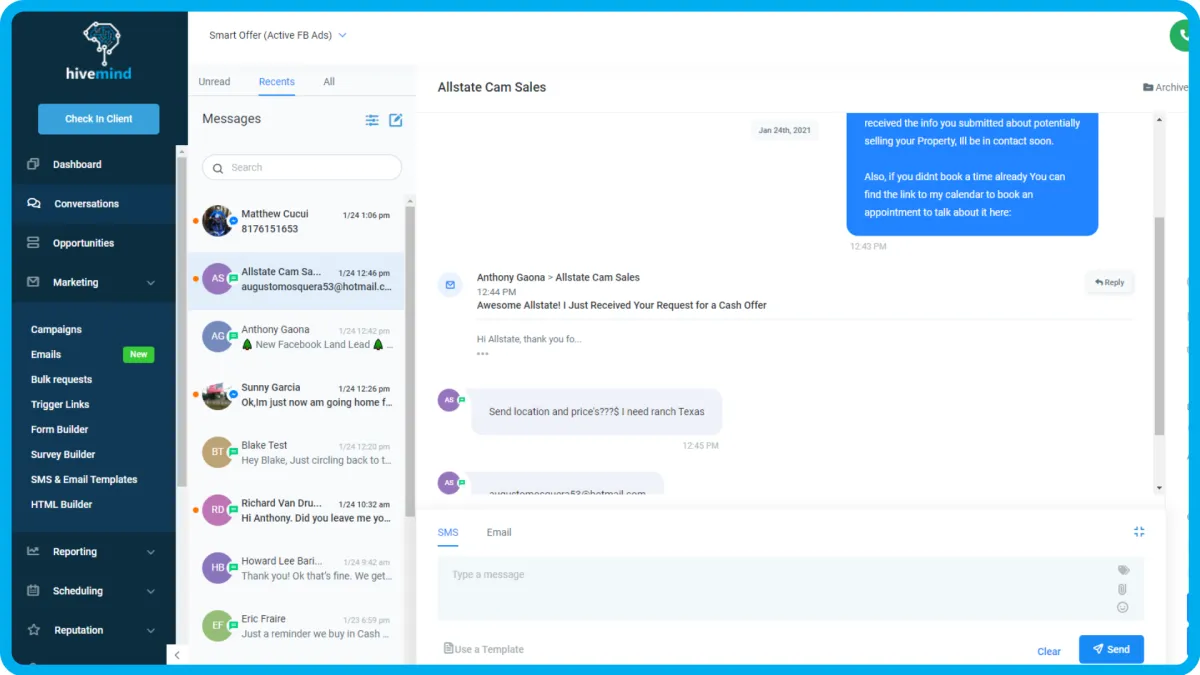Open Form Builder menu item

pos(60,429)
